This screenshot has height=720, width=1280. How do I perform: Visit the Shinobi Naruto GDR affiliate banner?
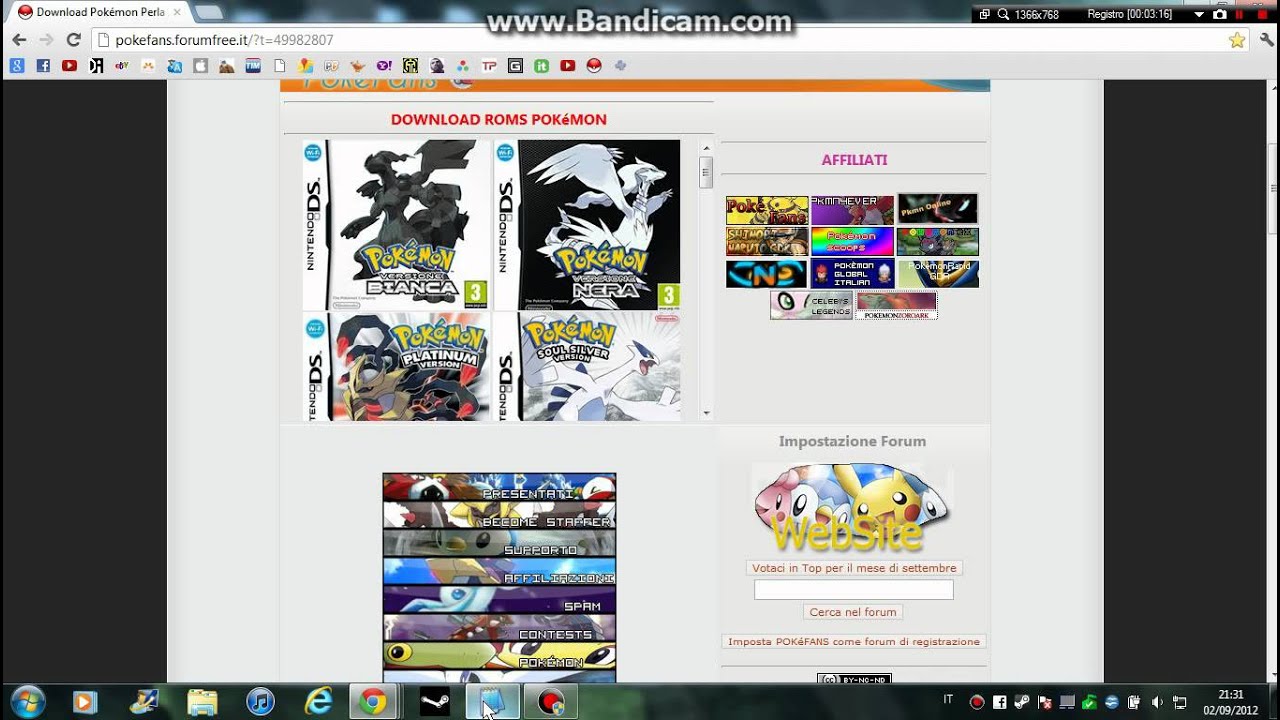(x=767, y=242)
